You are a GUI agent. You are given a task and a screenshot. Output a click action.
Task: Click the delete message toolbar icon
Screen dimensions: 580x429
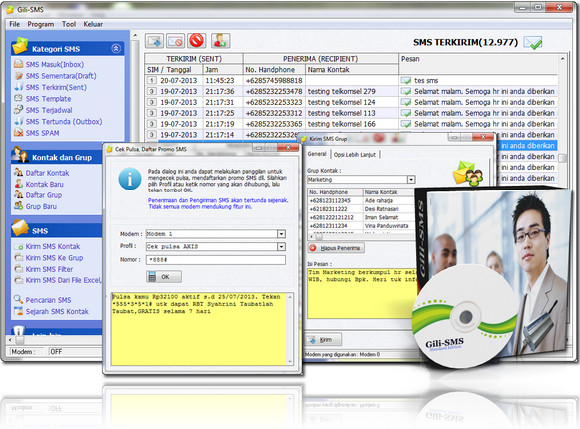point(175,41)
